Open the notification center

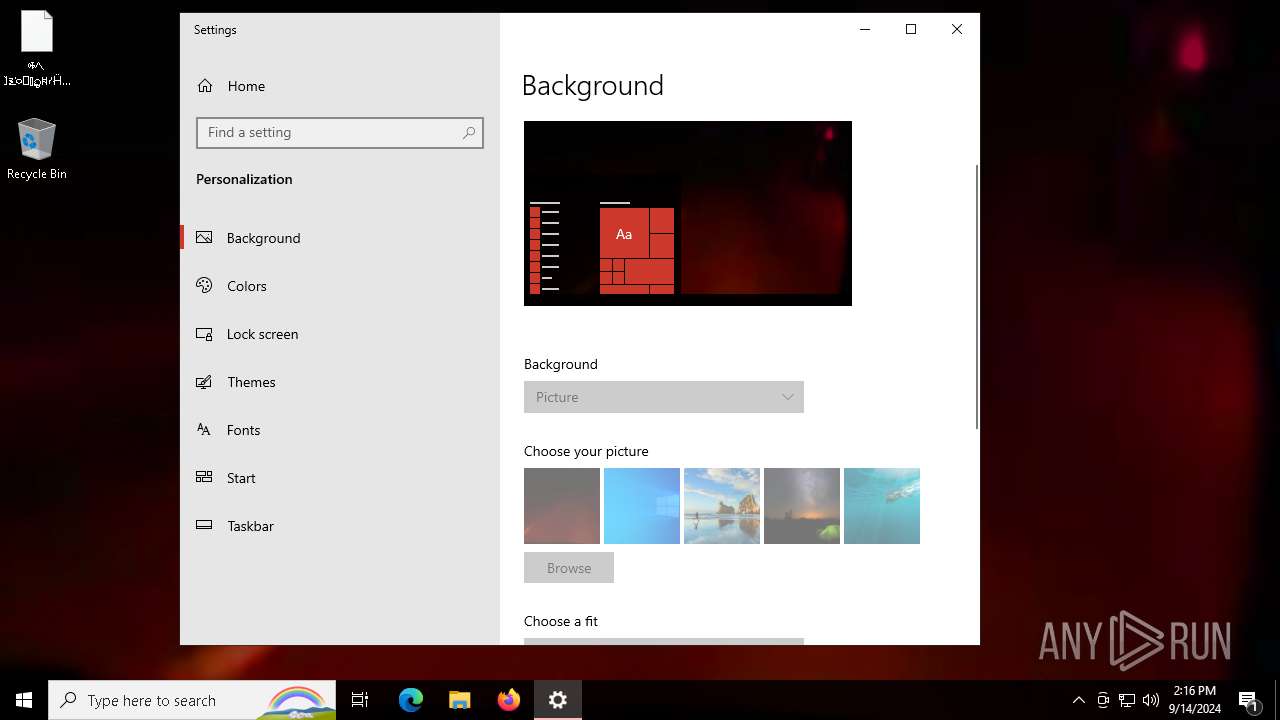[1248, 700]
